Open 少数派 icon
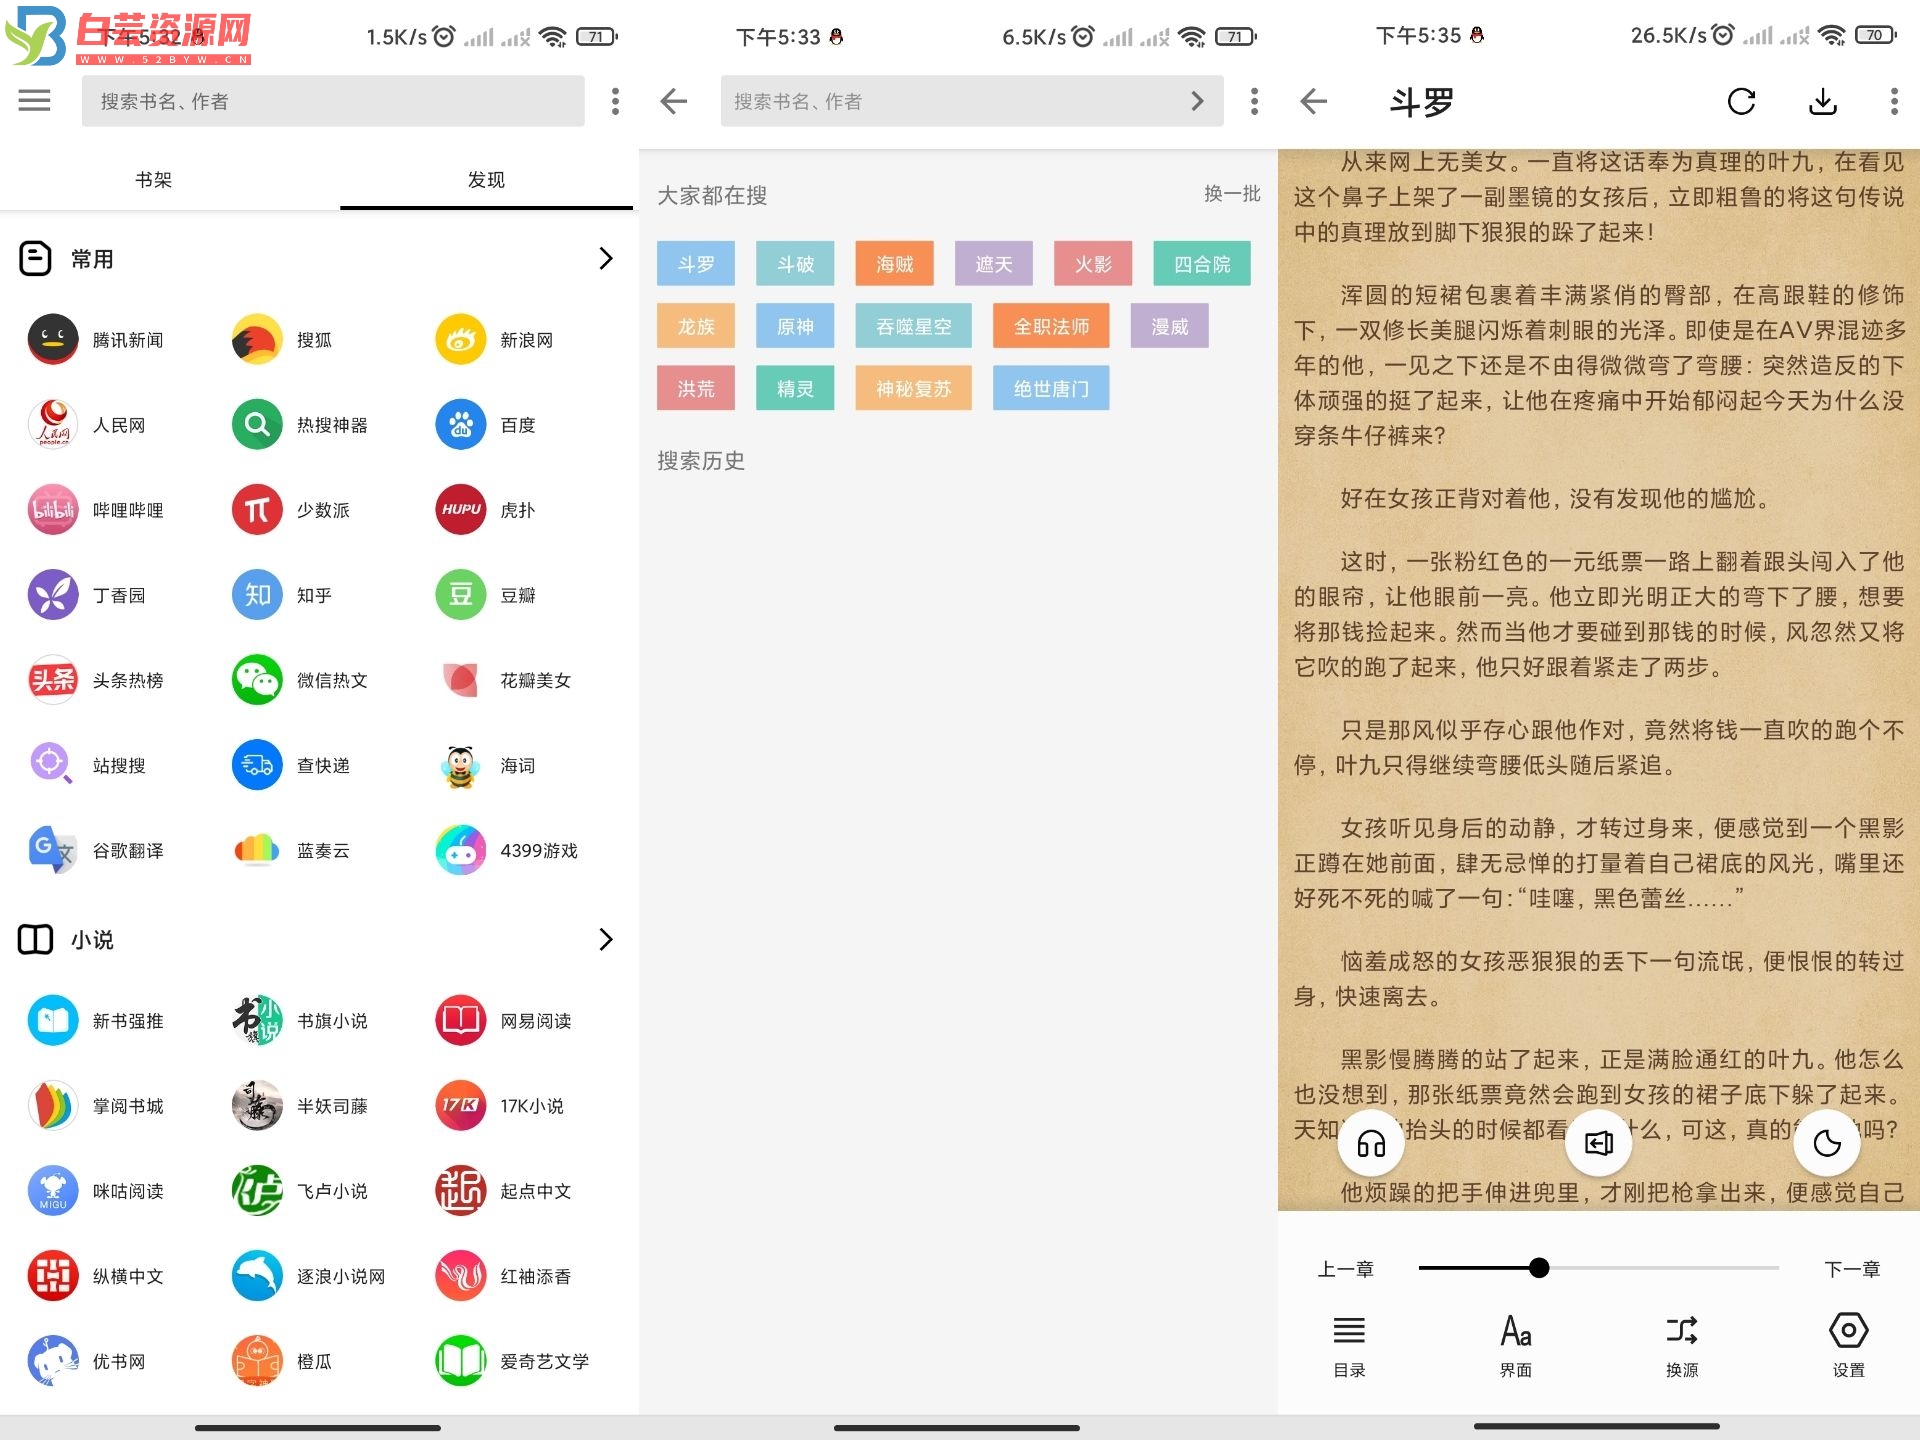1920x1440 pixels. pyautogui.click(x=257, y=510)
